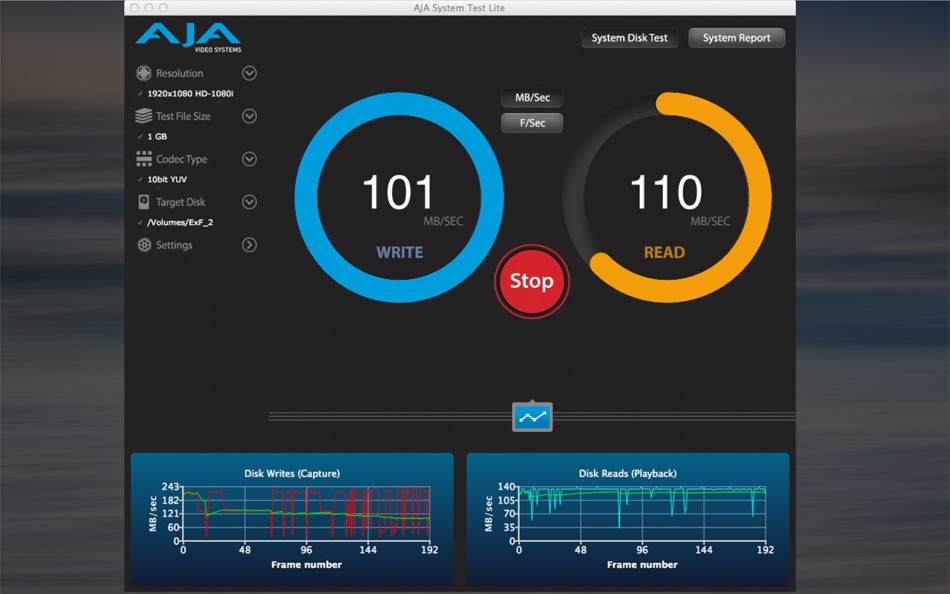Screen dimensions: 950x594
Task: Click the Target Disk label
Action: point(181,202)
